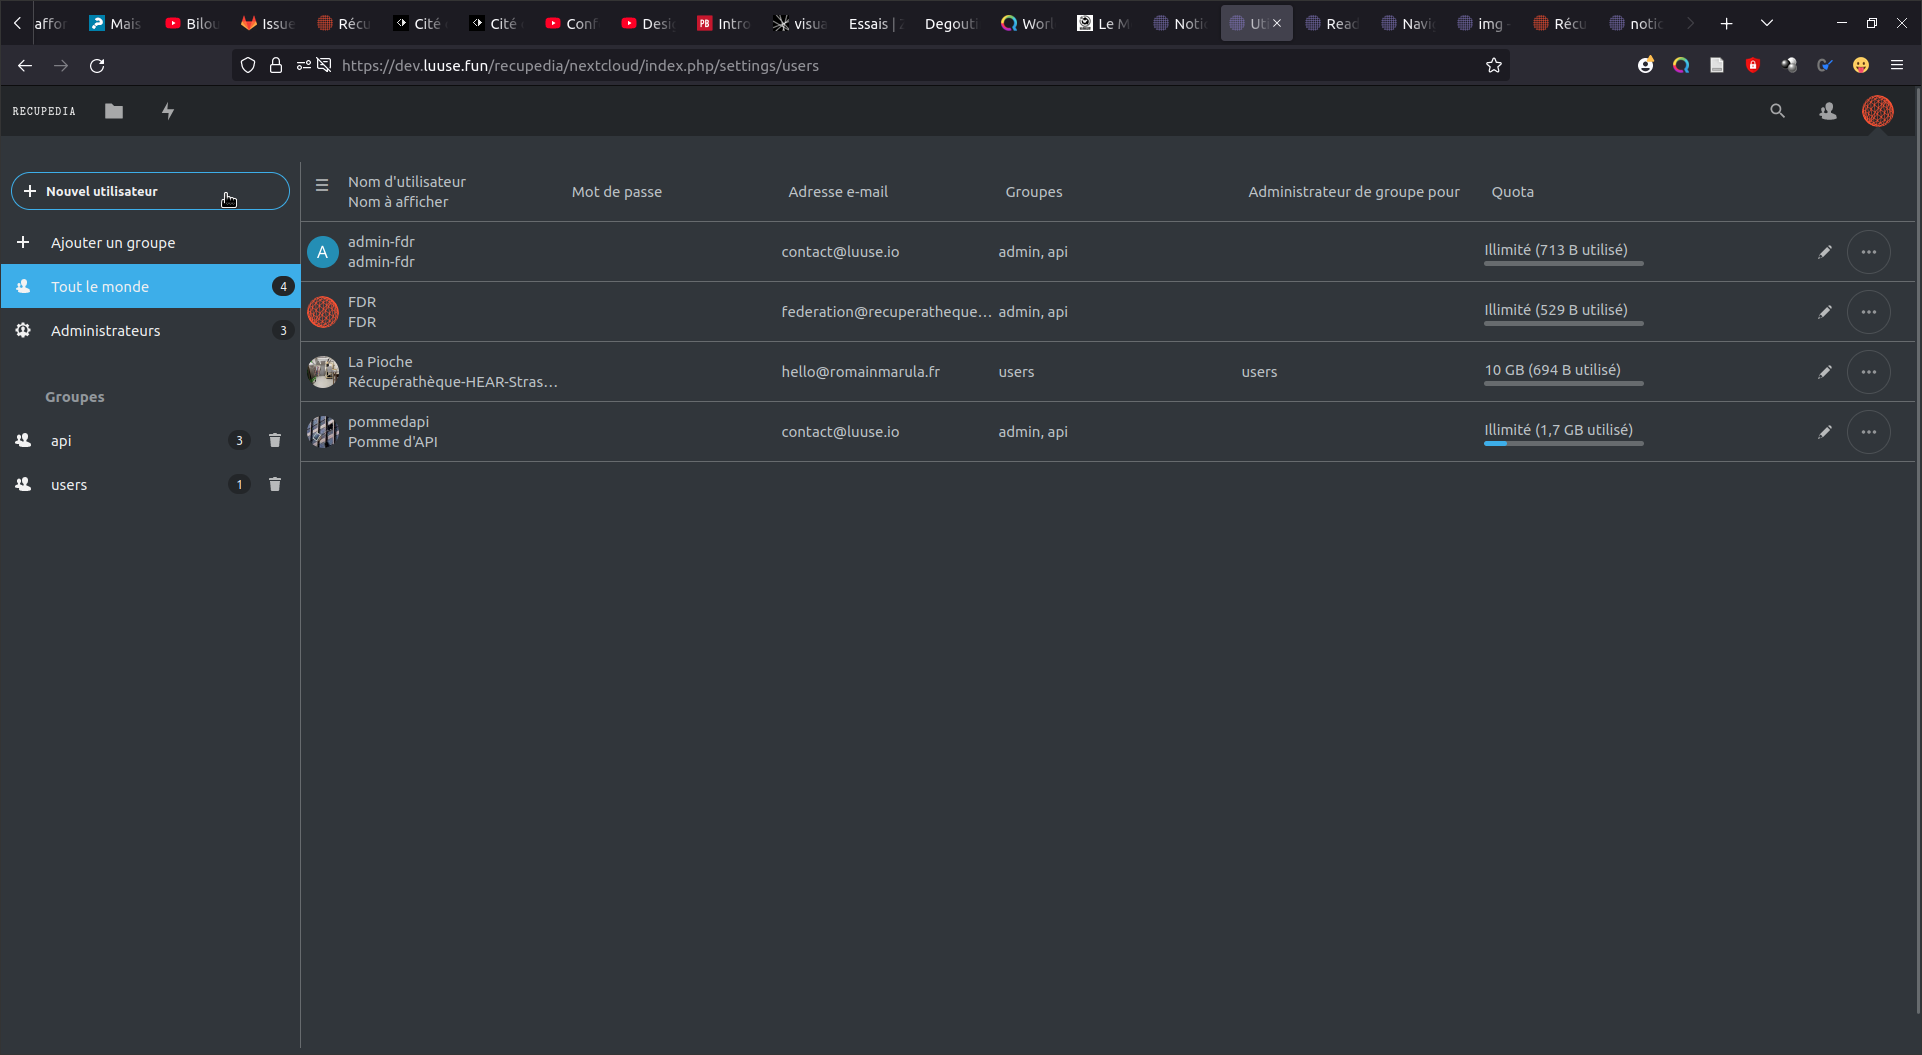Open more actions menu for FDR user
Screen dimensions: 1922x1055
click(x=1868, y=312)
